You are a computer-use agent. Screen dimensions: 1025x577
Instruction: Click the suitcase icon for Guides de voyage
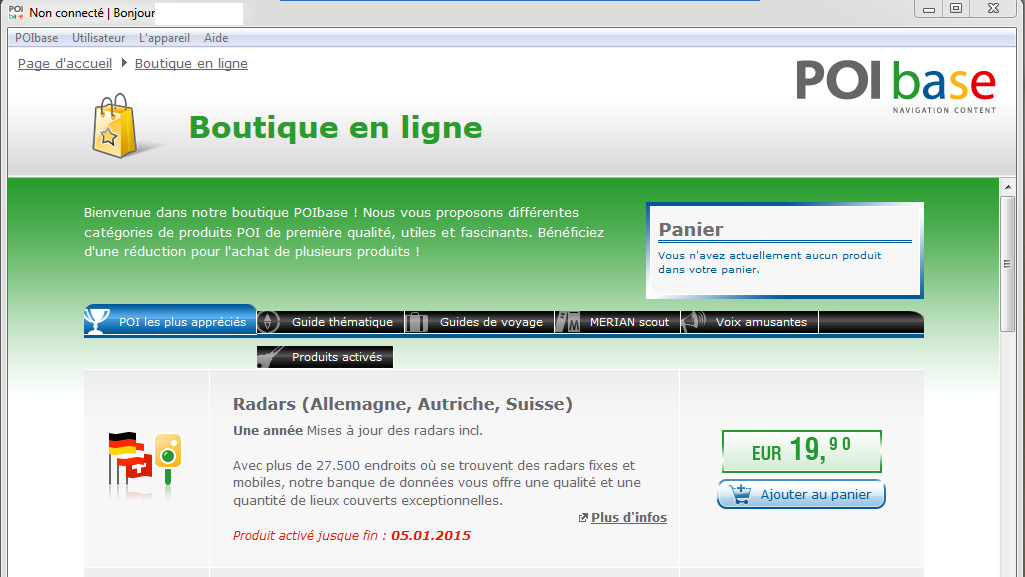tap(417, 322)
